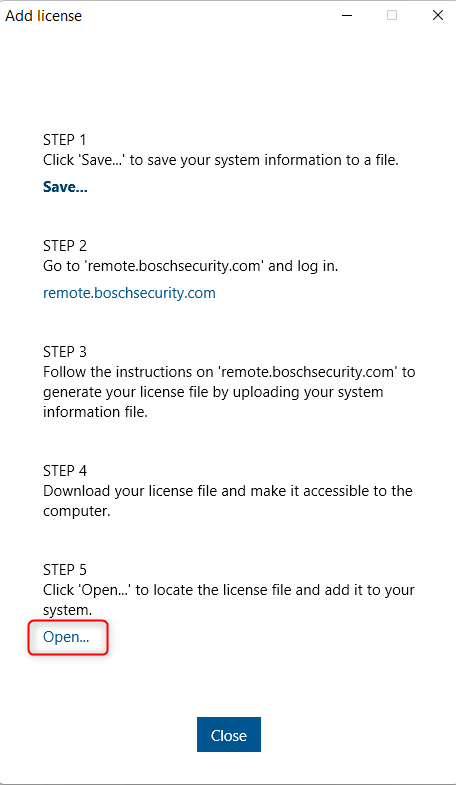Click the 'Add license' window title
This screenshot has height=785, width=456.
(44, 16)
